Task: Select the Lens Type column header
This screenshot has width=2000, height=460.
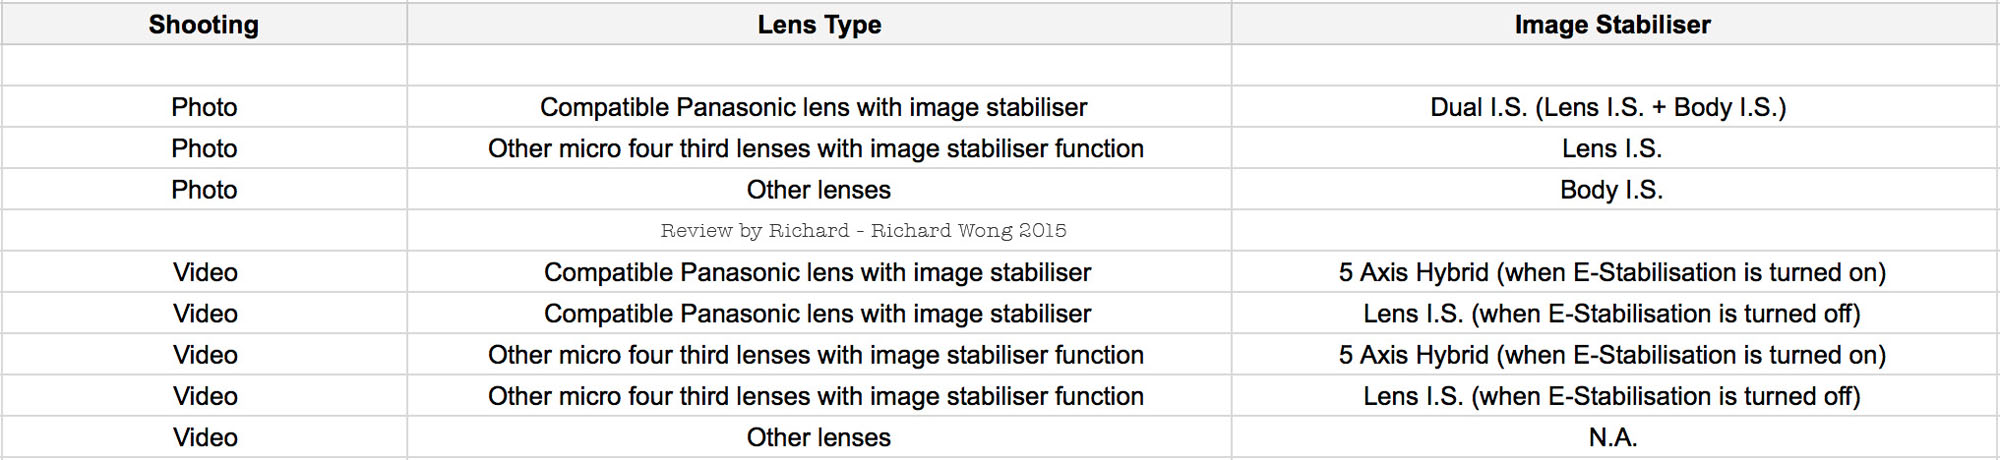Action: coord(819,25)
